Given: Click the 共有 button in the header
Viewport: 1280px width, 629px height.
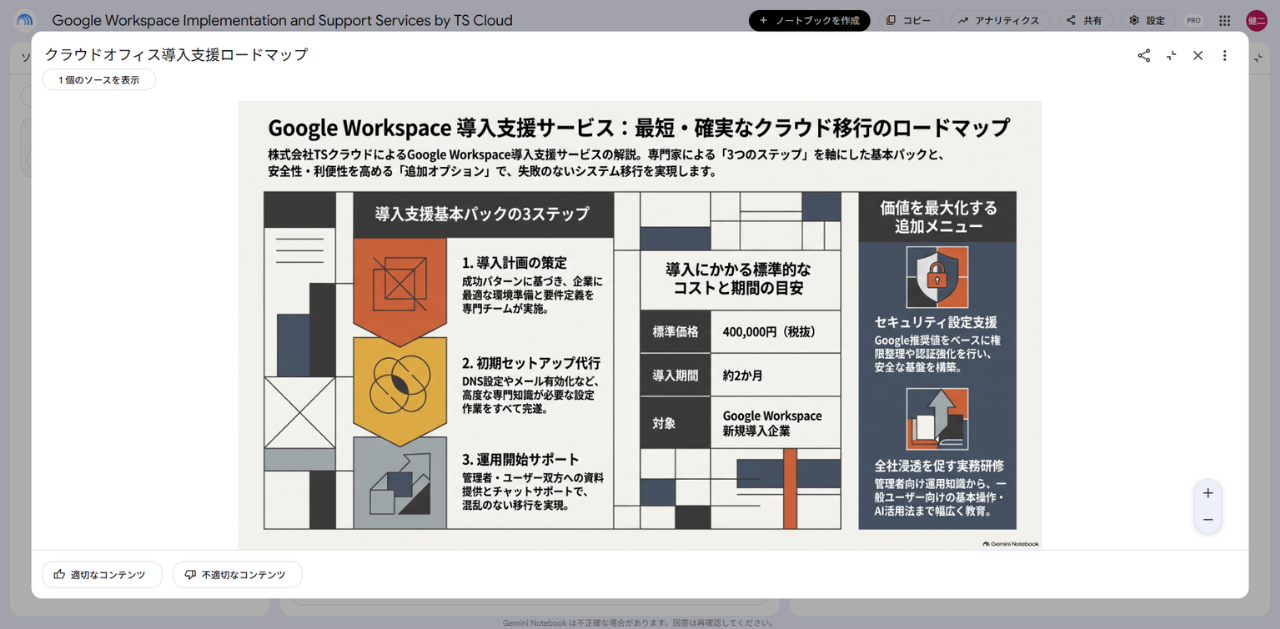Looking at the screenshot, I should pos(1085,20).
